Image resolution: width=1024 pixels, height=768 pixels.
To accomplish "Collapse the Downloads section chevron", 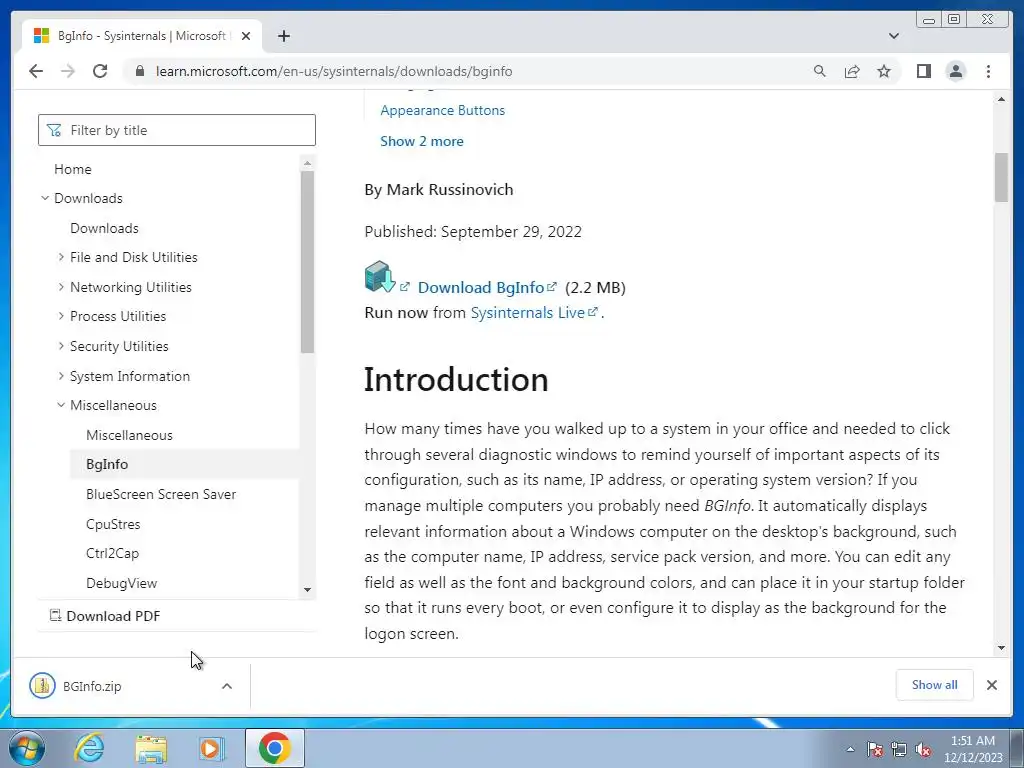I will pyautogui.click(x=45, y=198).
